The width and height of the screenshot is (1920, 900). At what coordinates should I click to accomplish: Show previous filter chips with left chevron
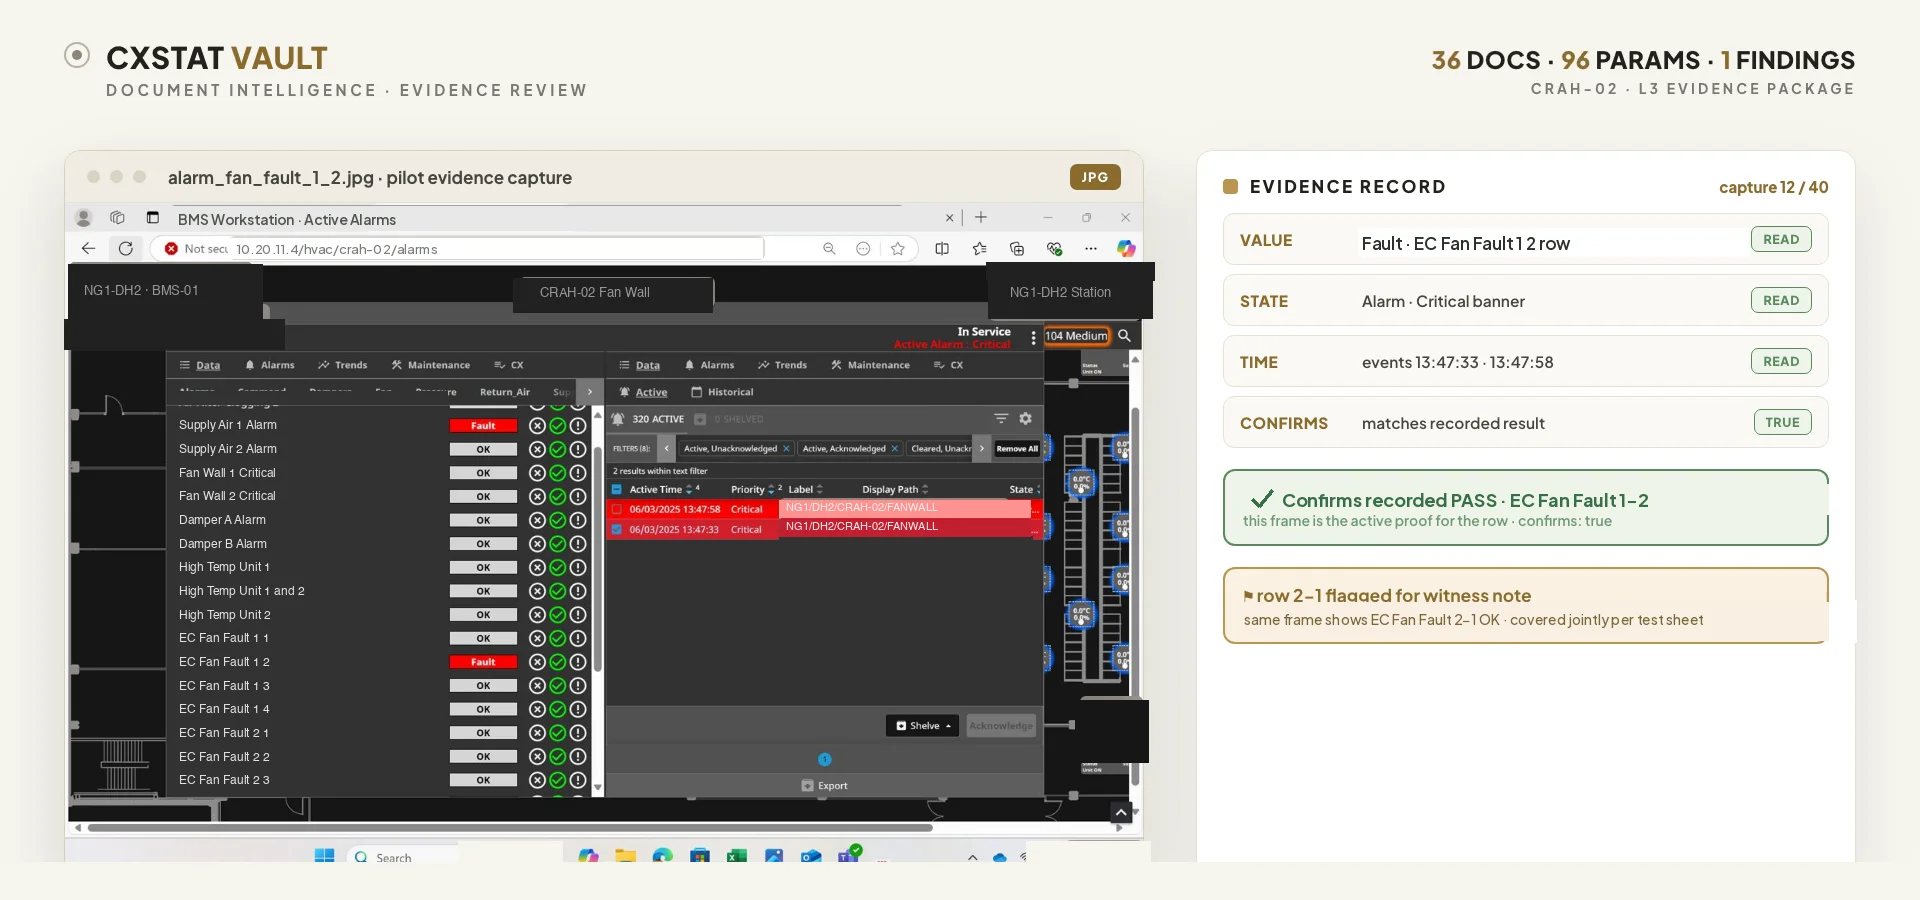pyautogui.click(x=667, y=449)
